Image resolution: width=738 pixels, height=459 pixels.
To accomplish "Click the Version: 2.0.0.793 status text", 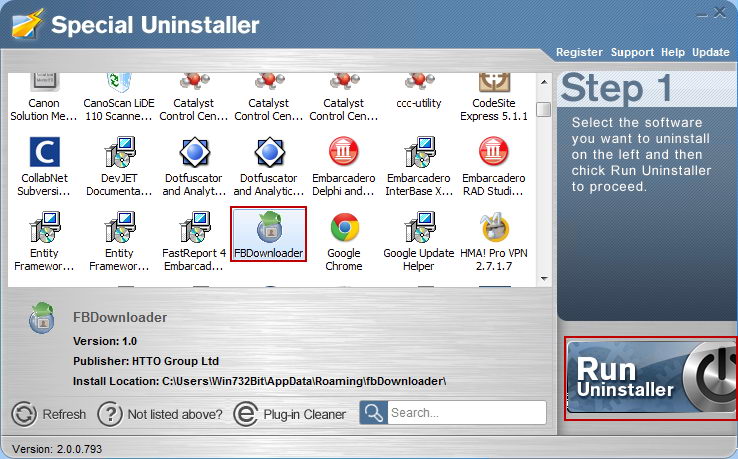I will (57, 449).
